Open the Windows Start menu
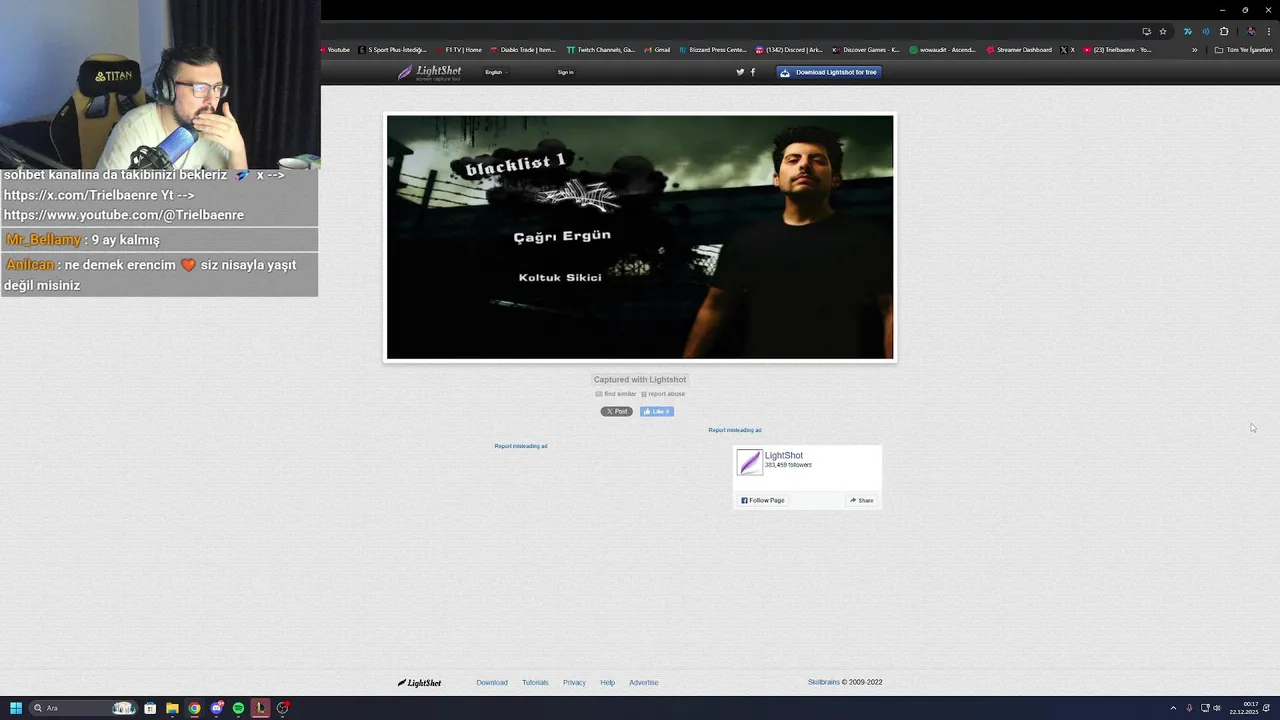1280x720 pixels. tap(16, 708)
